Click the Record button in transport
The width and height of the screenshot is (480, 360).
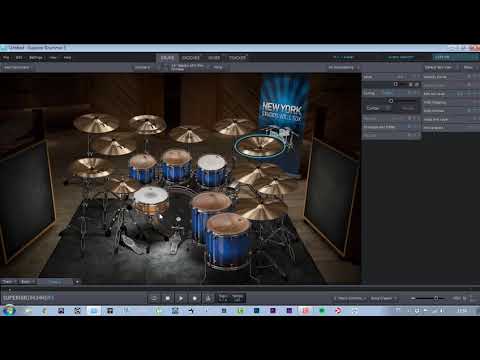(x=195, y=298)
